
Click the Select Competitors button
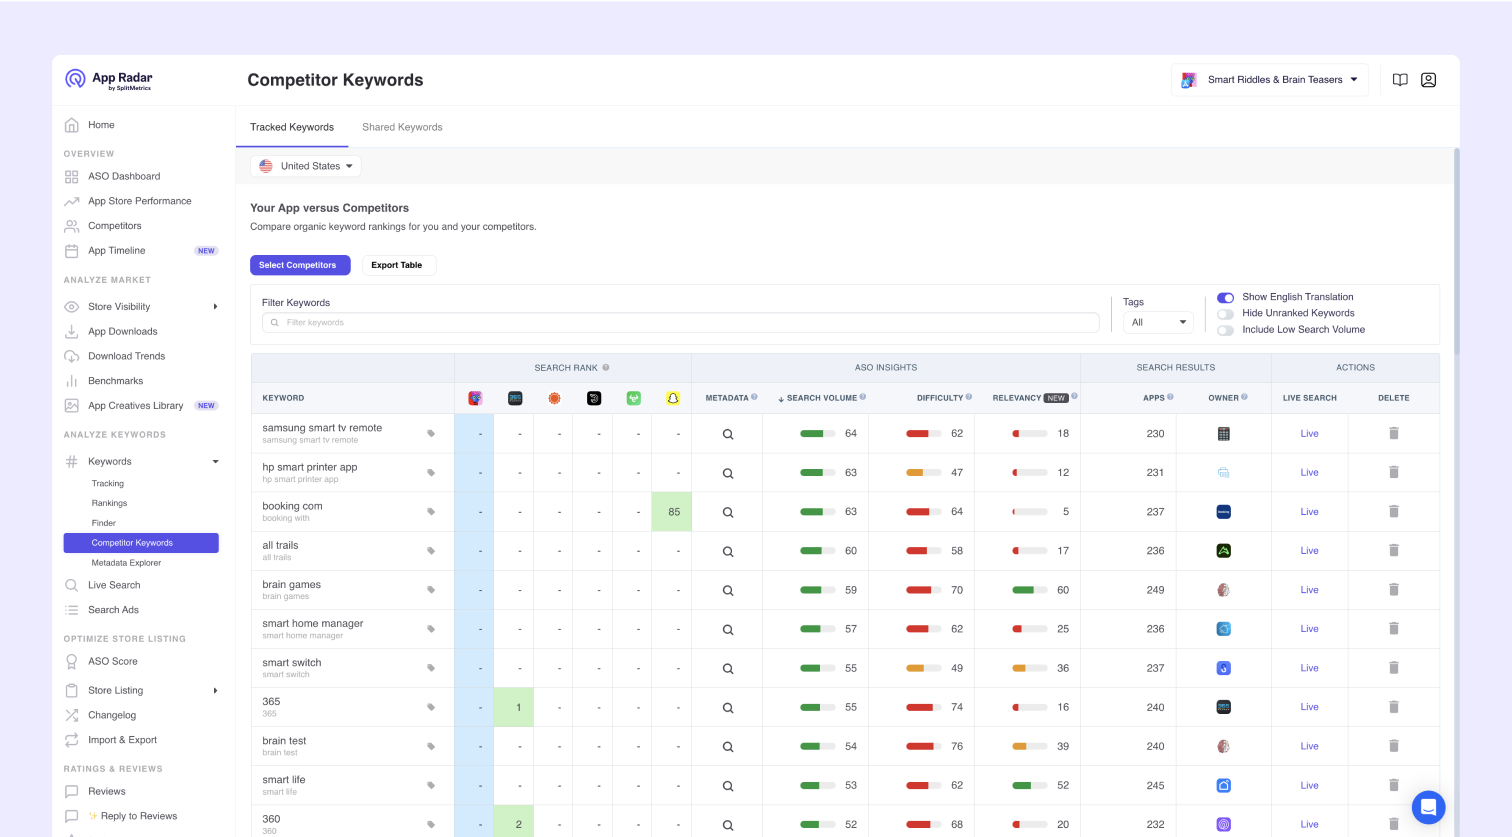[299, 265]
